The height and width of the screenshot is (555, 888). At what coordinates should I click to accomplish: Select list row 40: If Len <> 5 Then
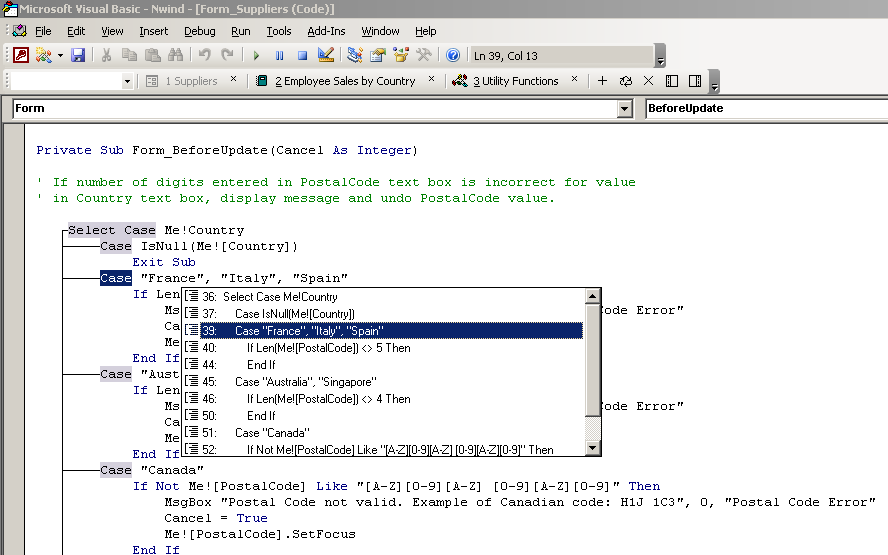click(383, 348)
